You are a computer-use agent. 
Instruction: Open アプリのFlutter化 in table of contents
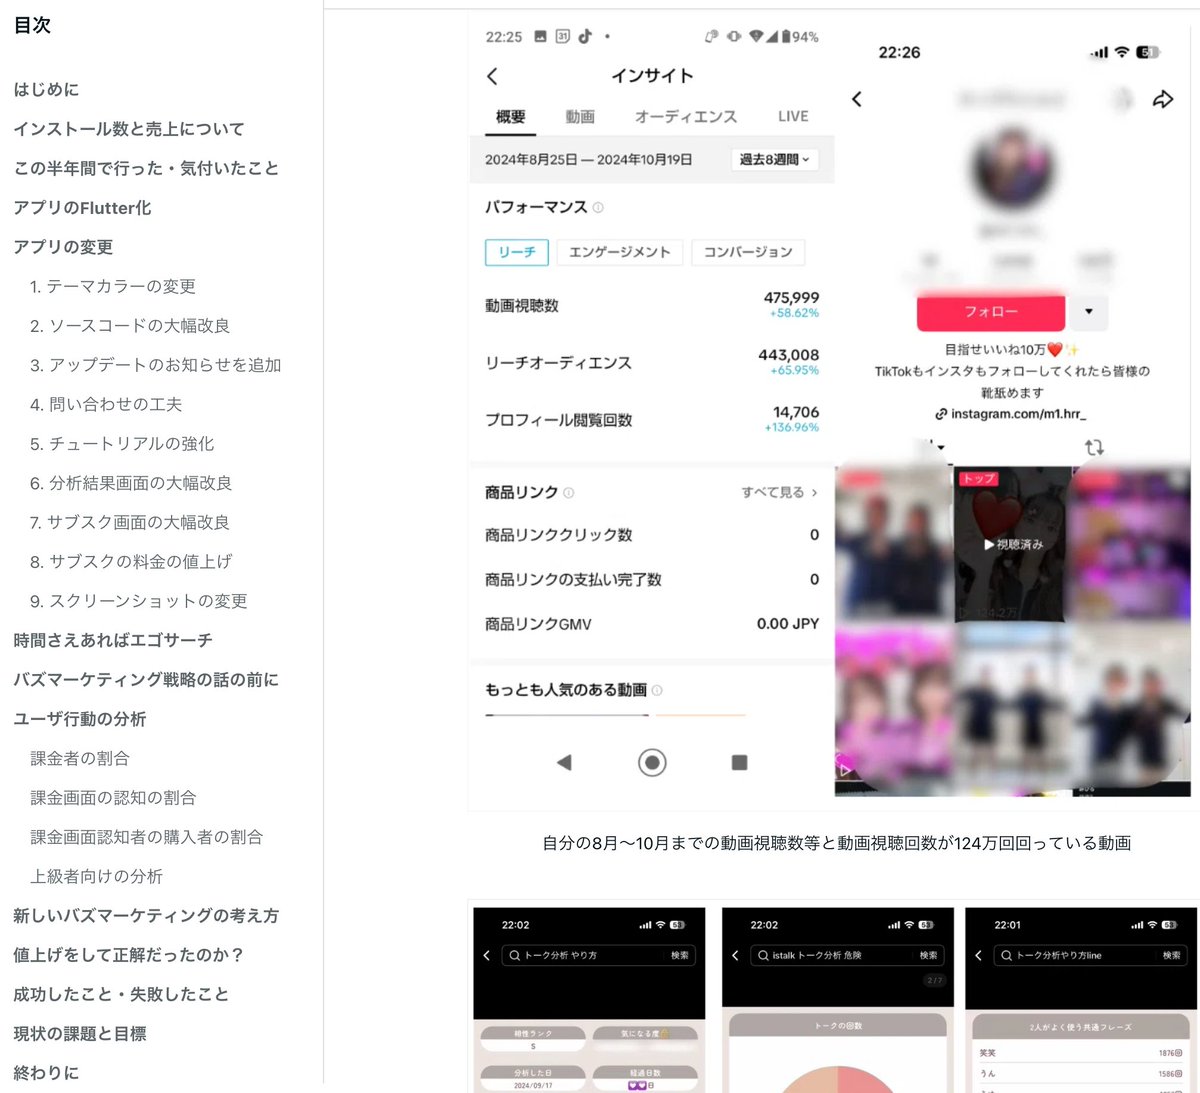(x=82, y=208)
